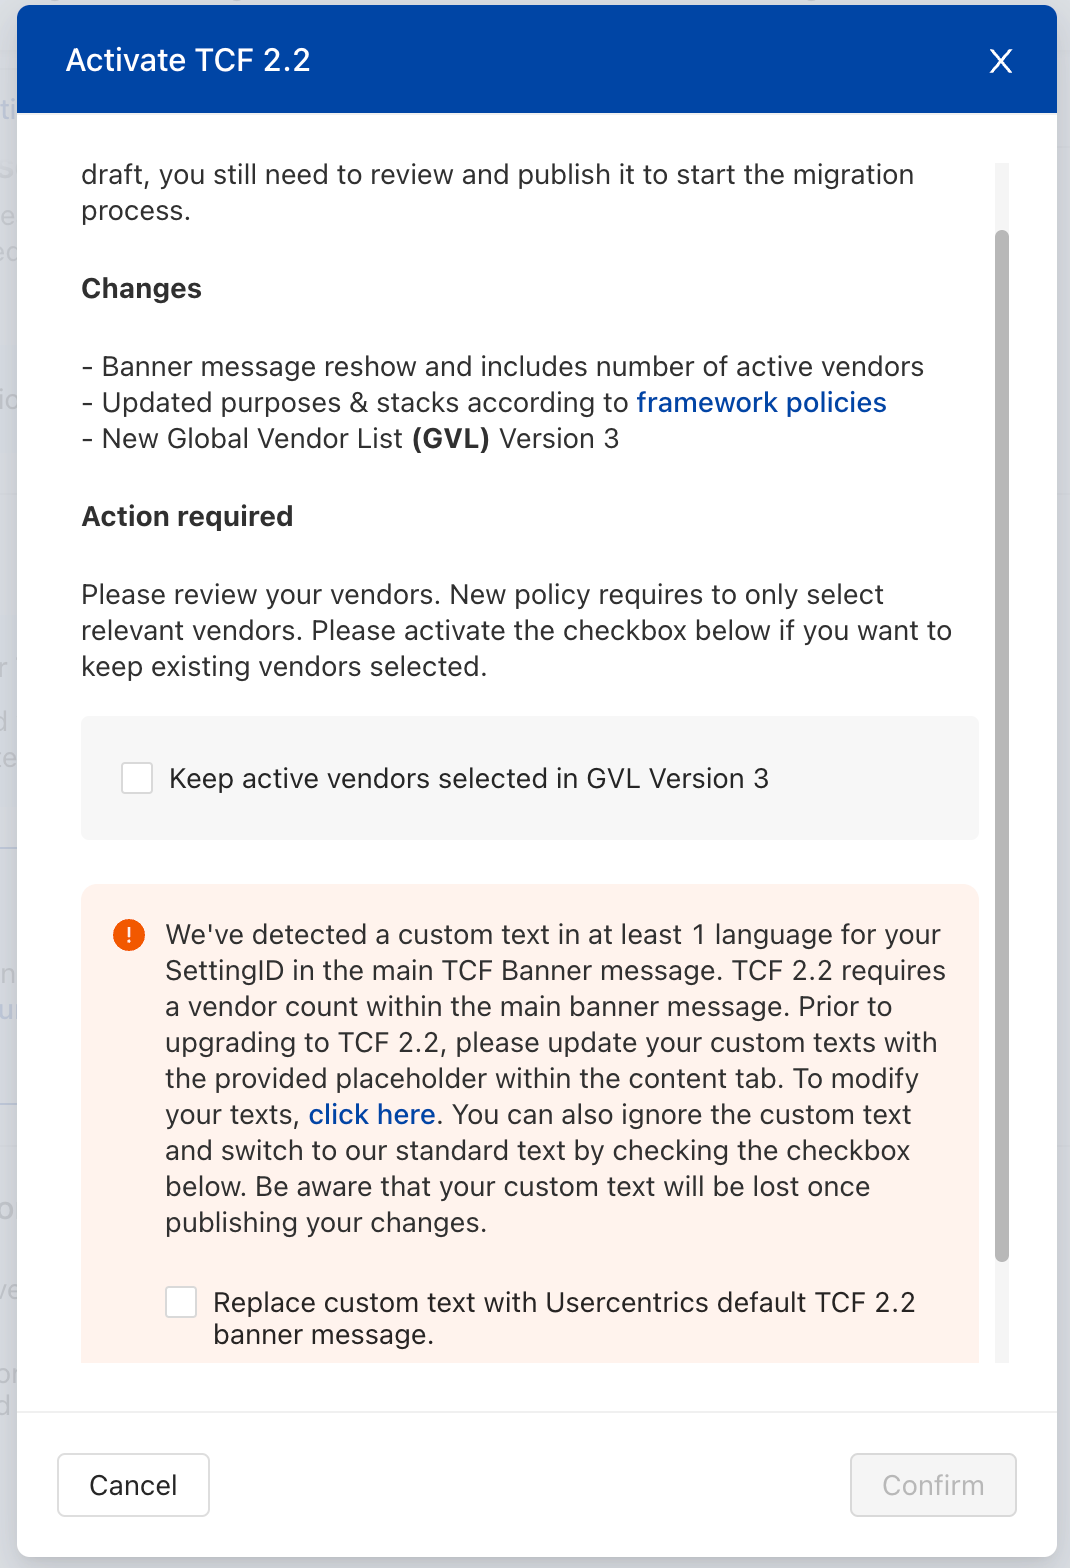Click the 'Keep active vendors selected in GVL Version 3' label

click(x=469, y=778)
